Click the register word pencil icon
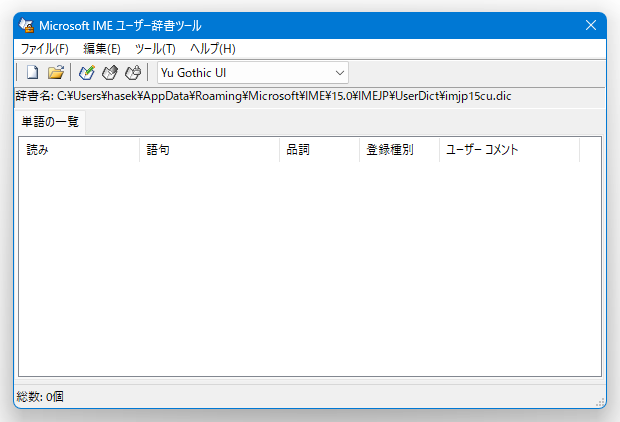620x422 pixels. tap(87, 72)
